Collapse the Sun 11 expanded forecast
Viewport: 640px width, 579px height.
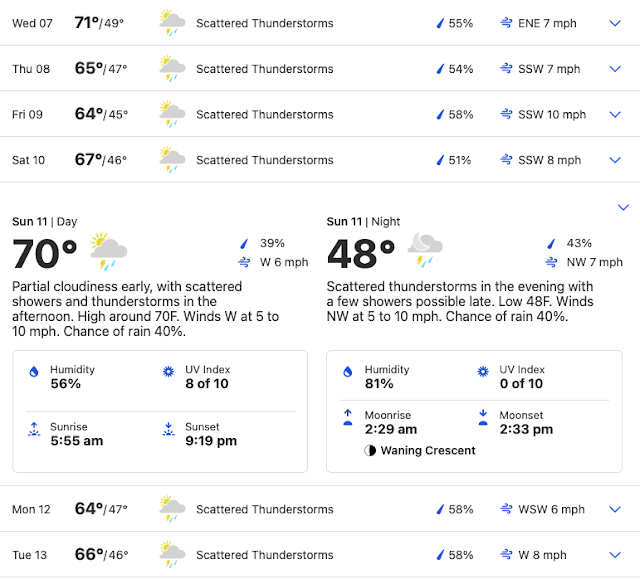[x=623, y=207]
